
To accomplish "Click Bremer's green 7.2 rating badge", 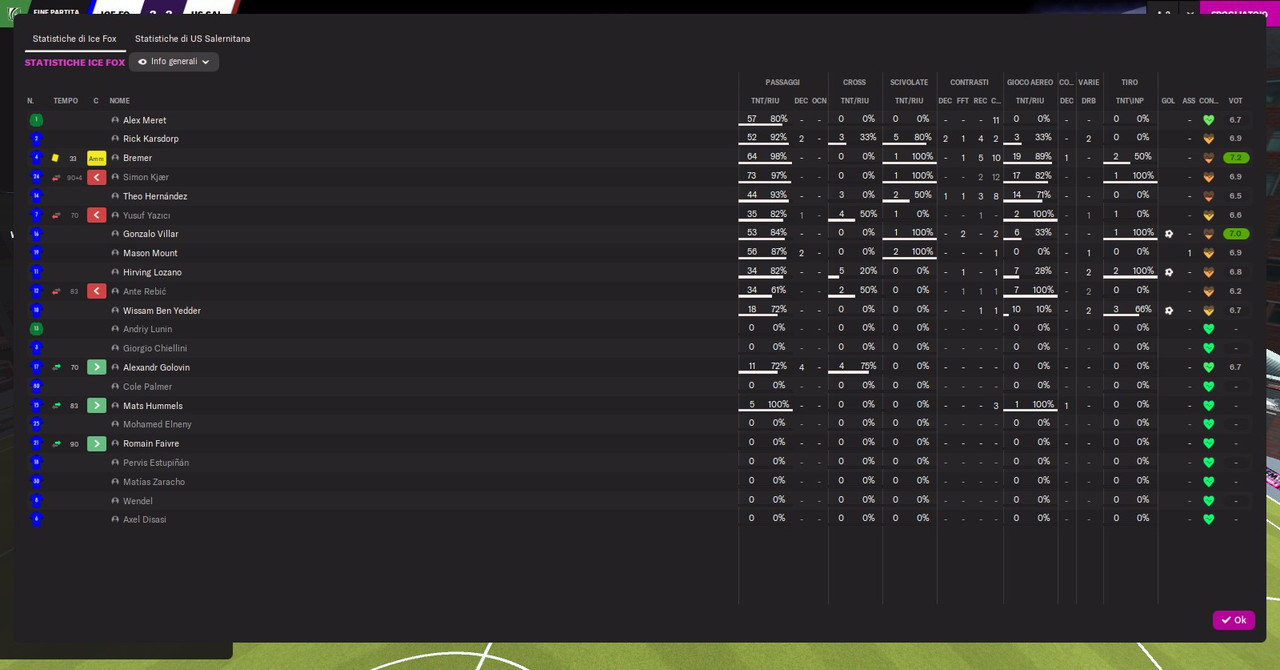I will click(1236, 158).
